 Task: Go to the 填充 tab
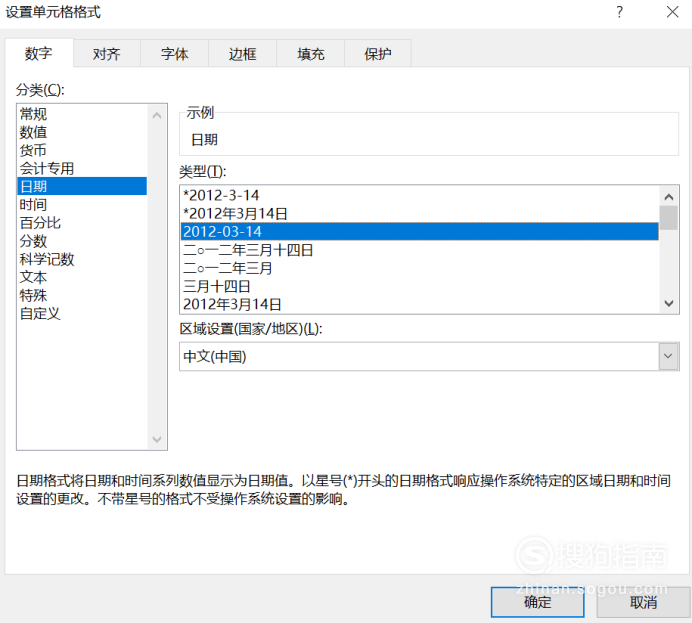click(x=310, y=54)
